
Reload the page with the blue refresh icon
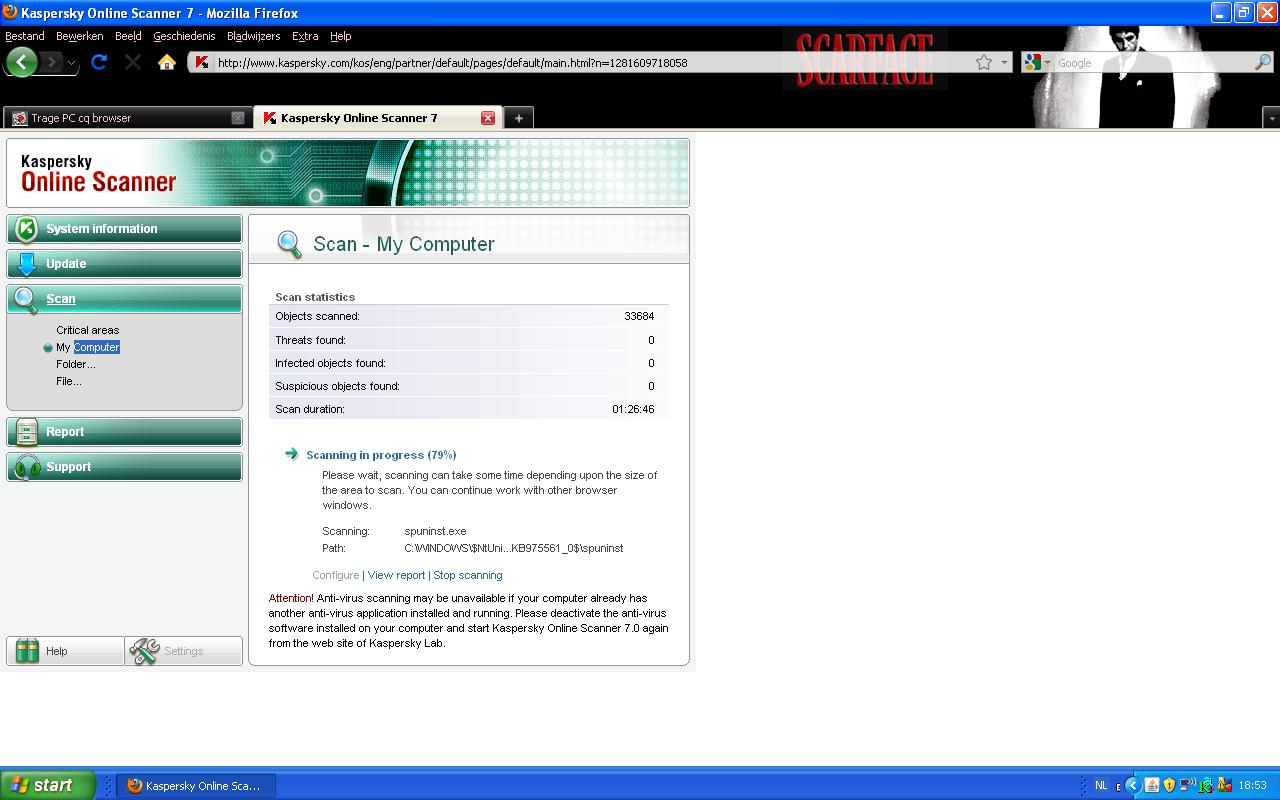click(x=99, y=62)
